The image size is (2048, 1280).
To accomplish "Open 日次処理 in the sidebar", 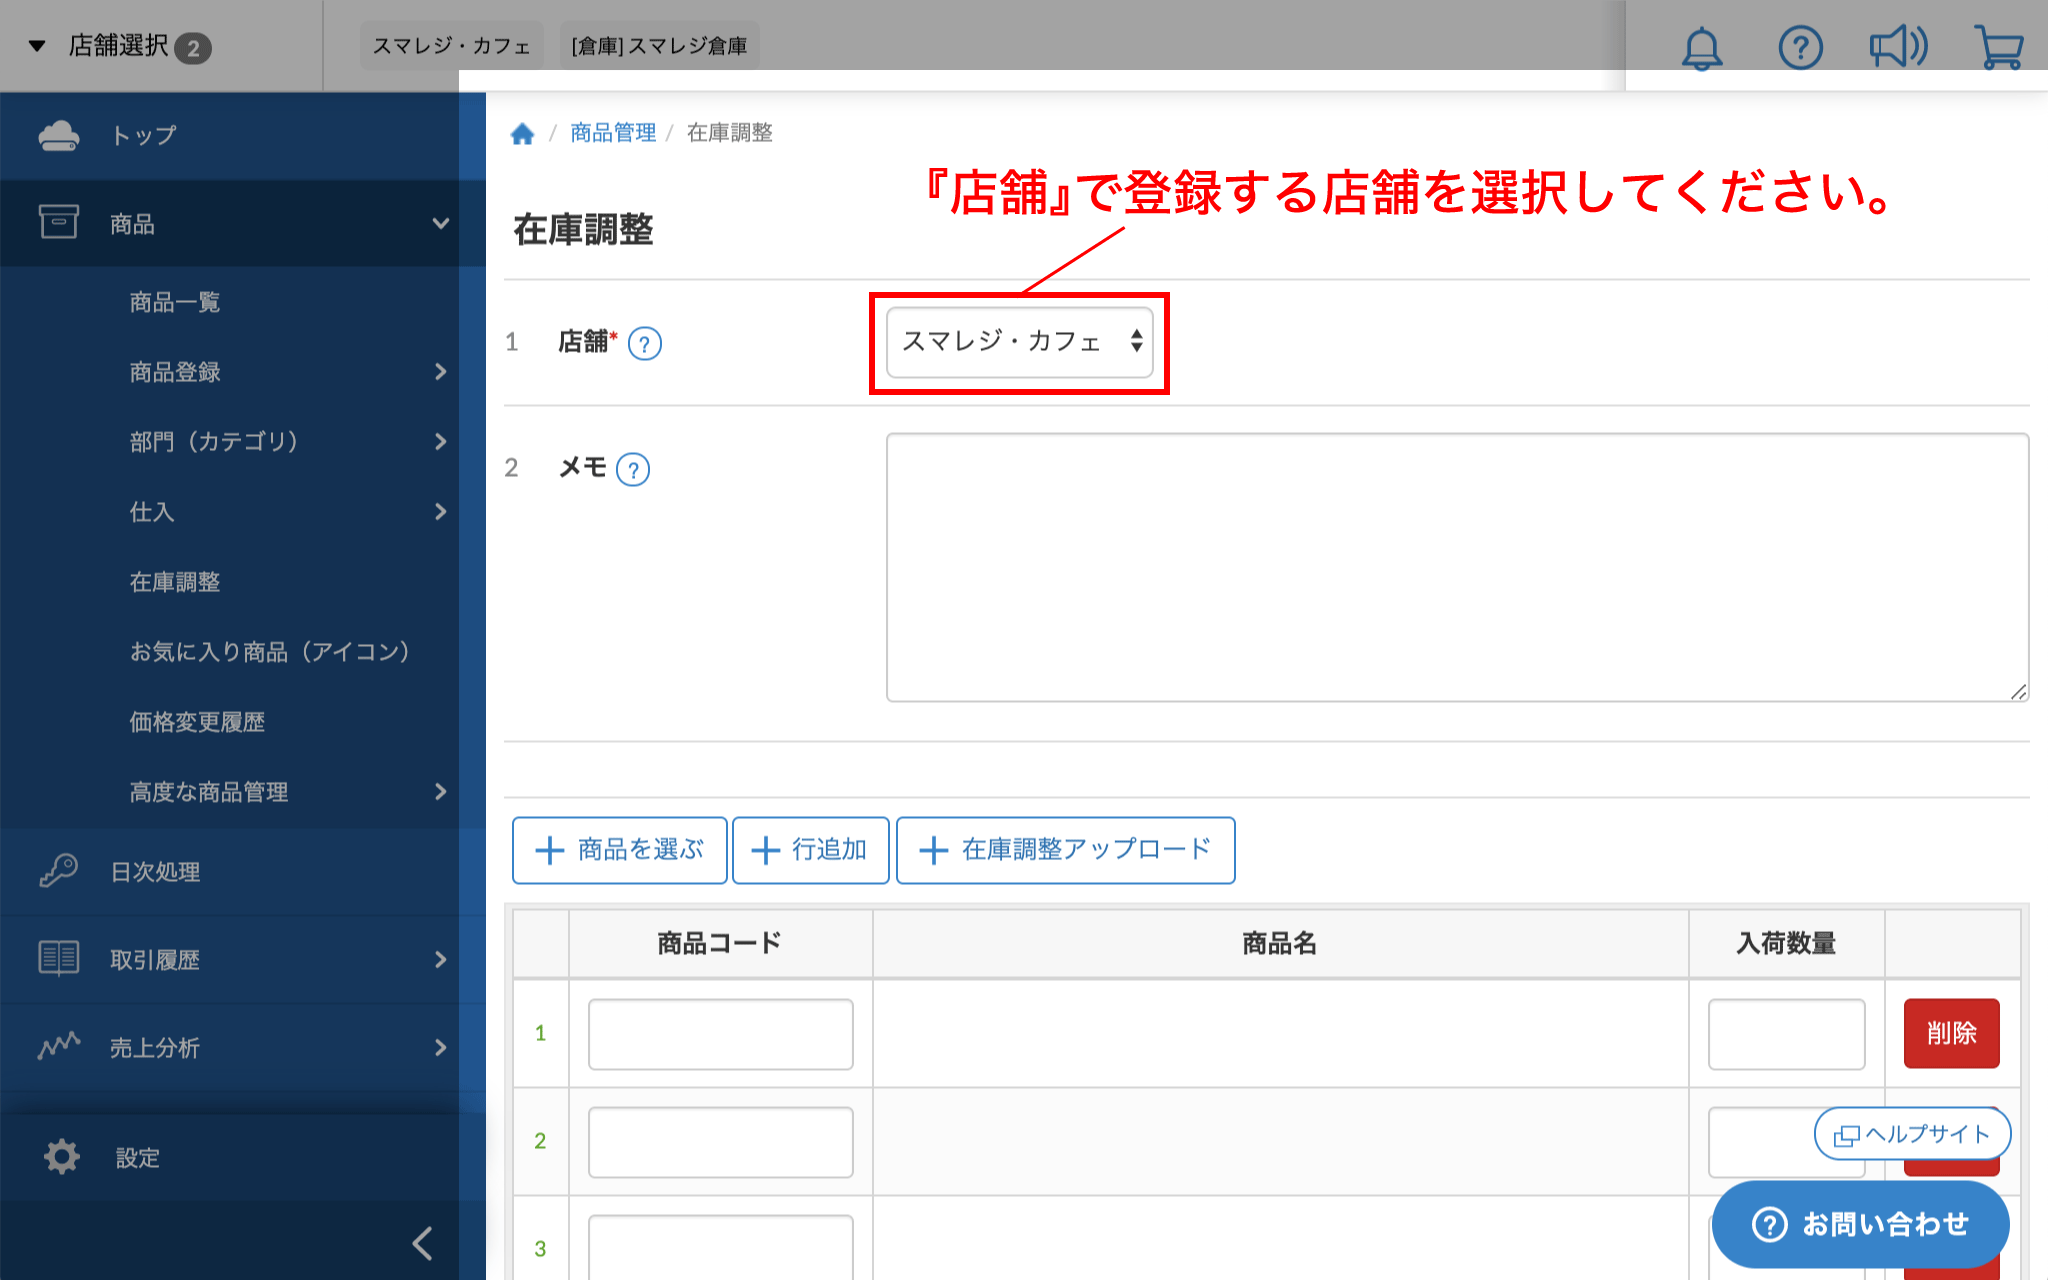I will (x=155, y=872).
